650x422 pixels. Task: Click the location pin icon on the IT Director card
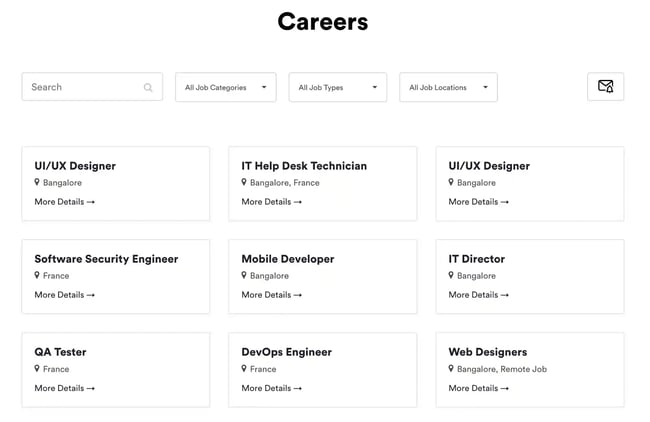451,275
